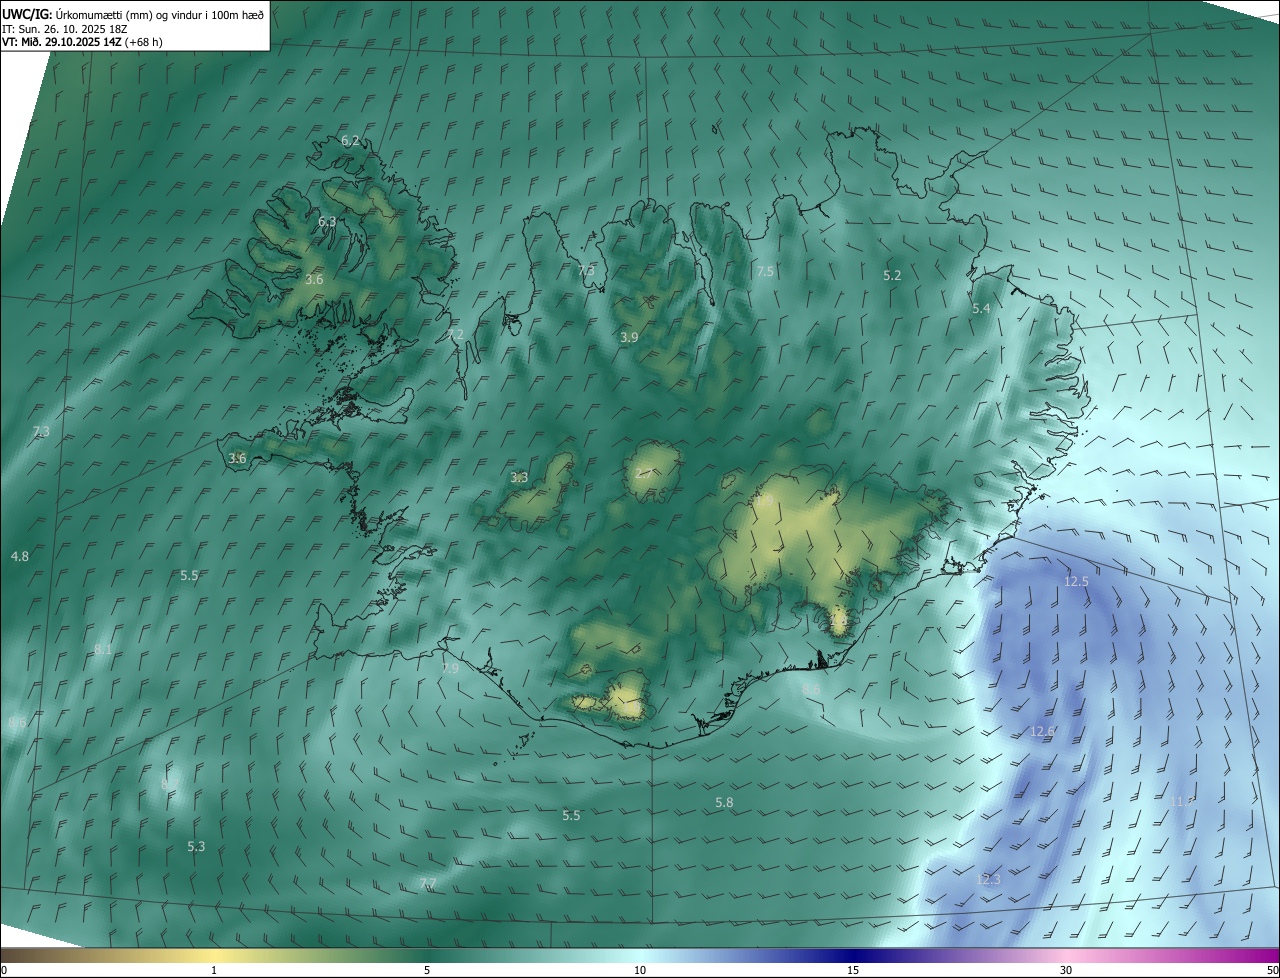
Task: Click colour scale tick label 10
Action: [x=640, y=970]
